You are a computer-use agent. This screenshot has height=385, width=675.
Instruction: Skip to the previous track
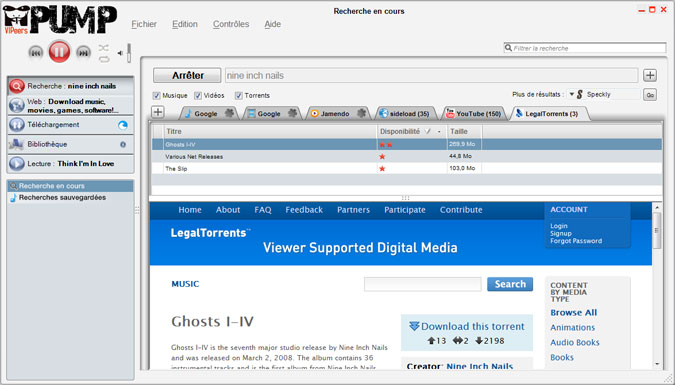(36, 53)
